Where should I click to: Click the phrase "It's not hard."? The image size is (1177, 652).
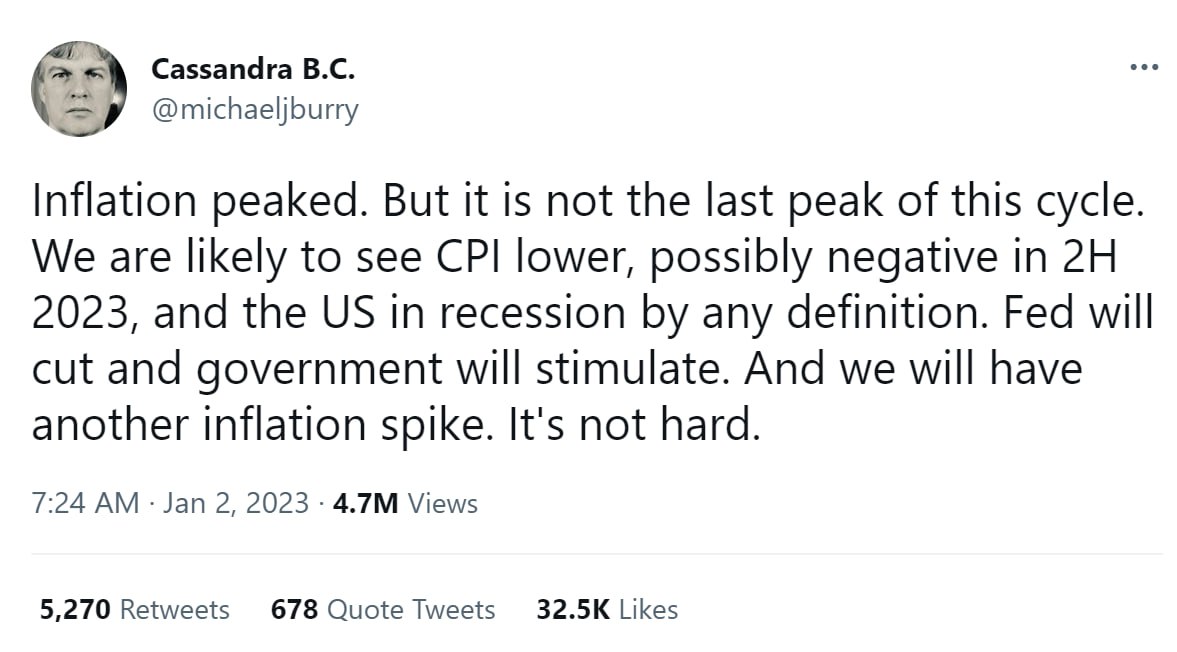pyautogui.click(x=626, y=424)
